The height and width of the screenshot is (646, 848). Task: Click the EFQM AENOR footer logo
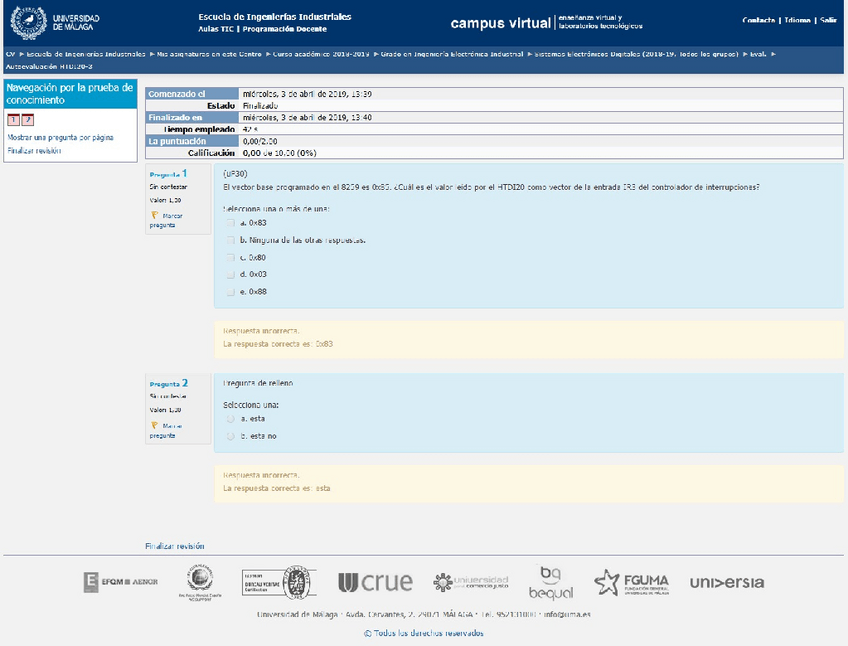(121, 582)
